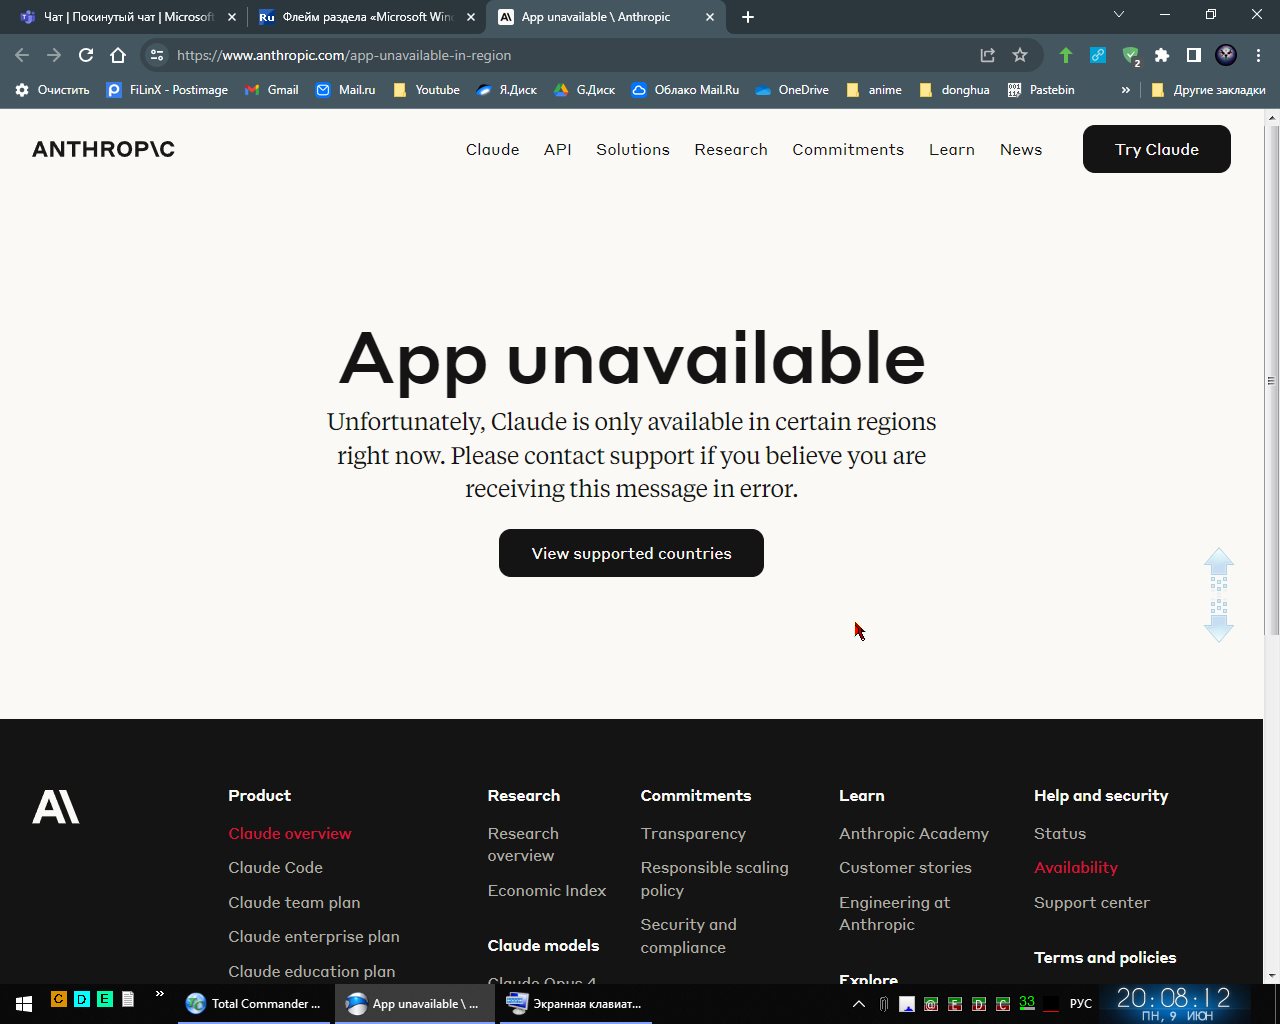Click the Try Claude button

pyautogui.click(x=1156, y=149)
